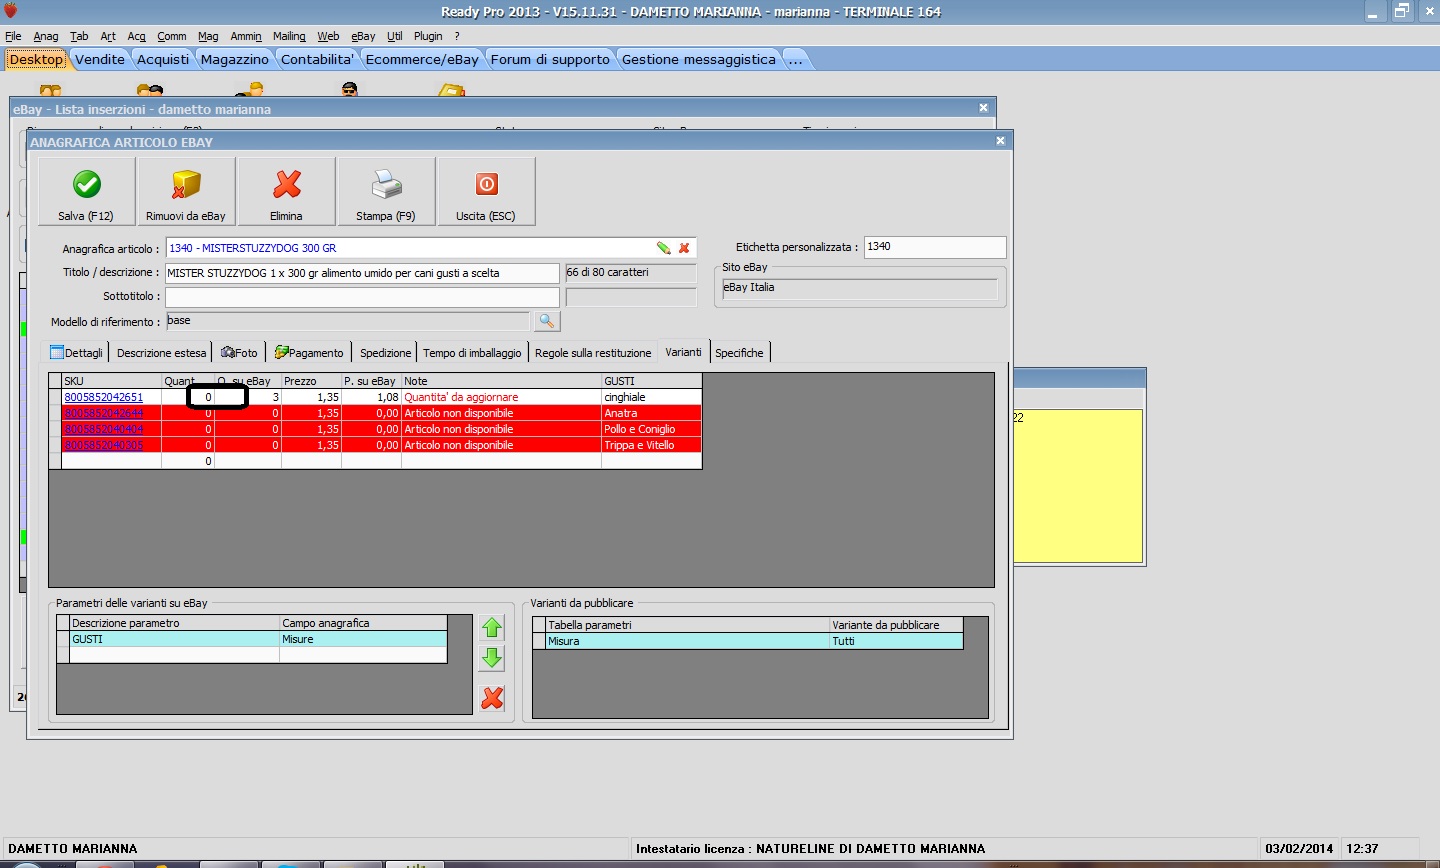Screen dimensions: 1440x868
Task: Move the variant parameter up with the green arrow
Action: (492, 628)
